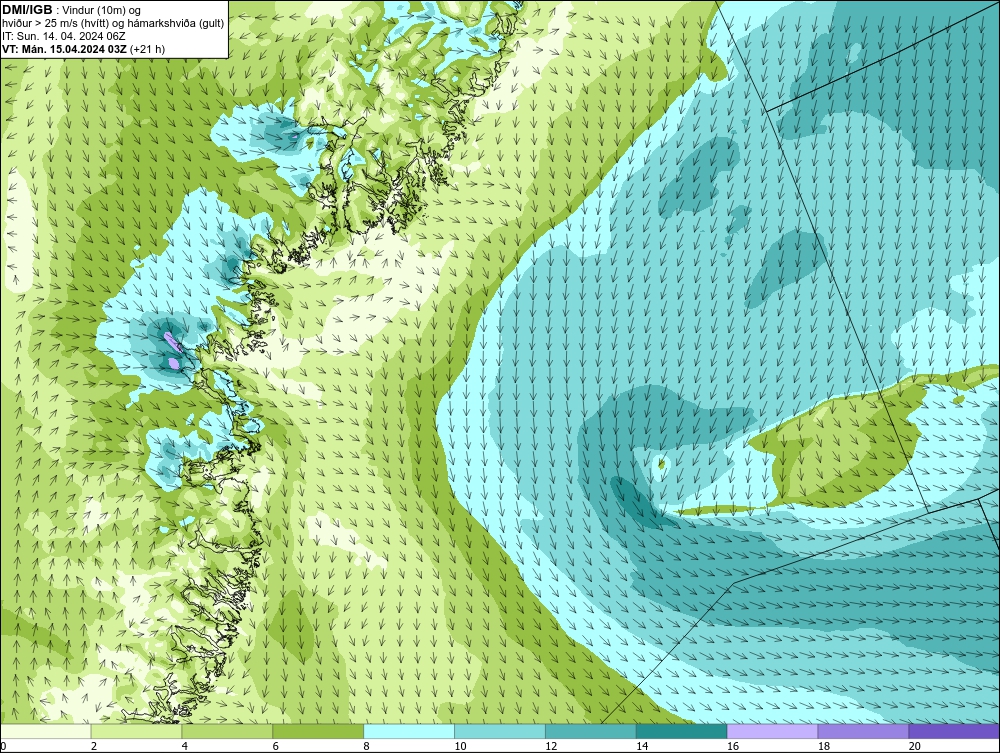This screenshot has width=1000, height=753.
Task: Click the legend scale value 10
Action: [460, 746]
